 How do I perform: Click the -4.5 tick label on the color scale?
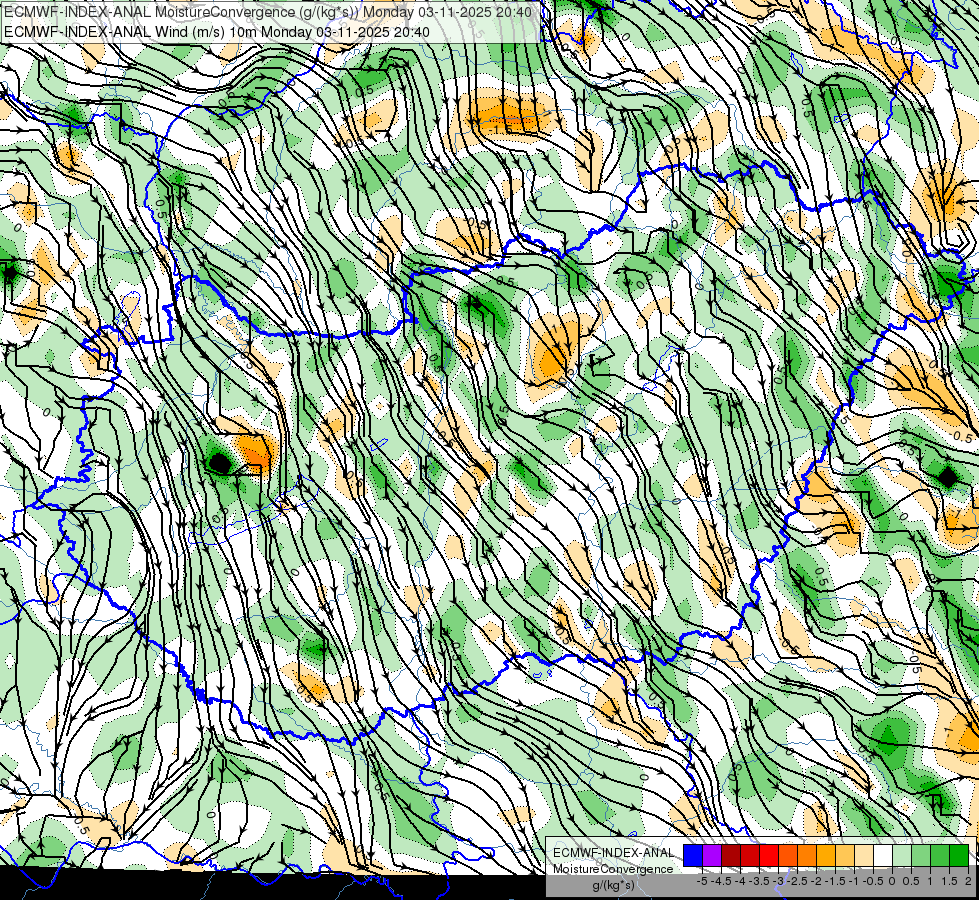click(x=721, y=881)
